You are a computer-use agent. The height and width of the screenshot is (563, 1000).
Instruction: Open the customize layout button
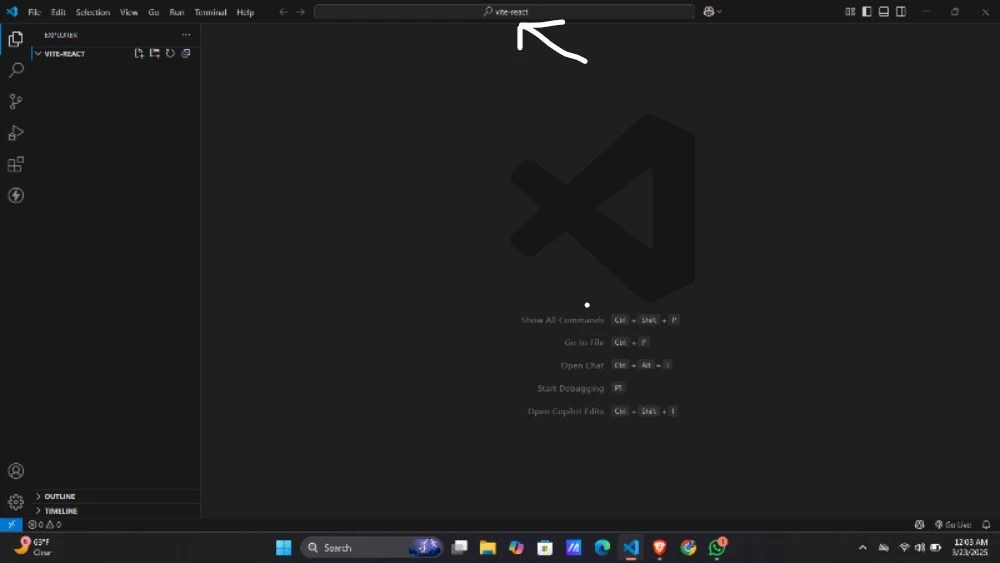point(850,11)
